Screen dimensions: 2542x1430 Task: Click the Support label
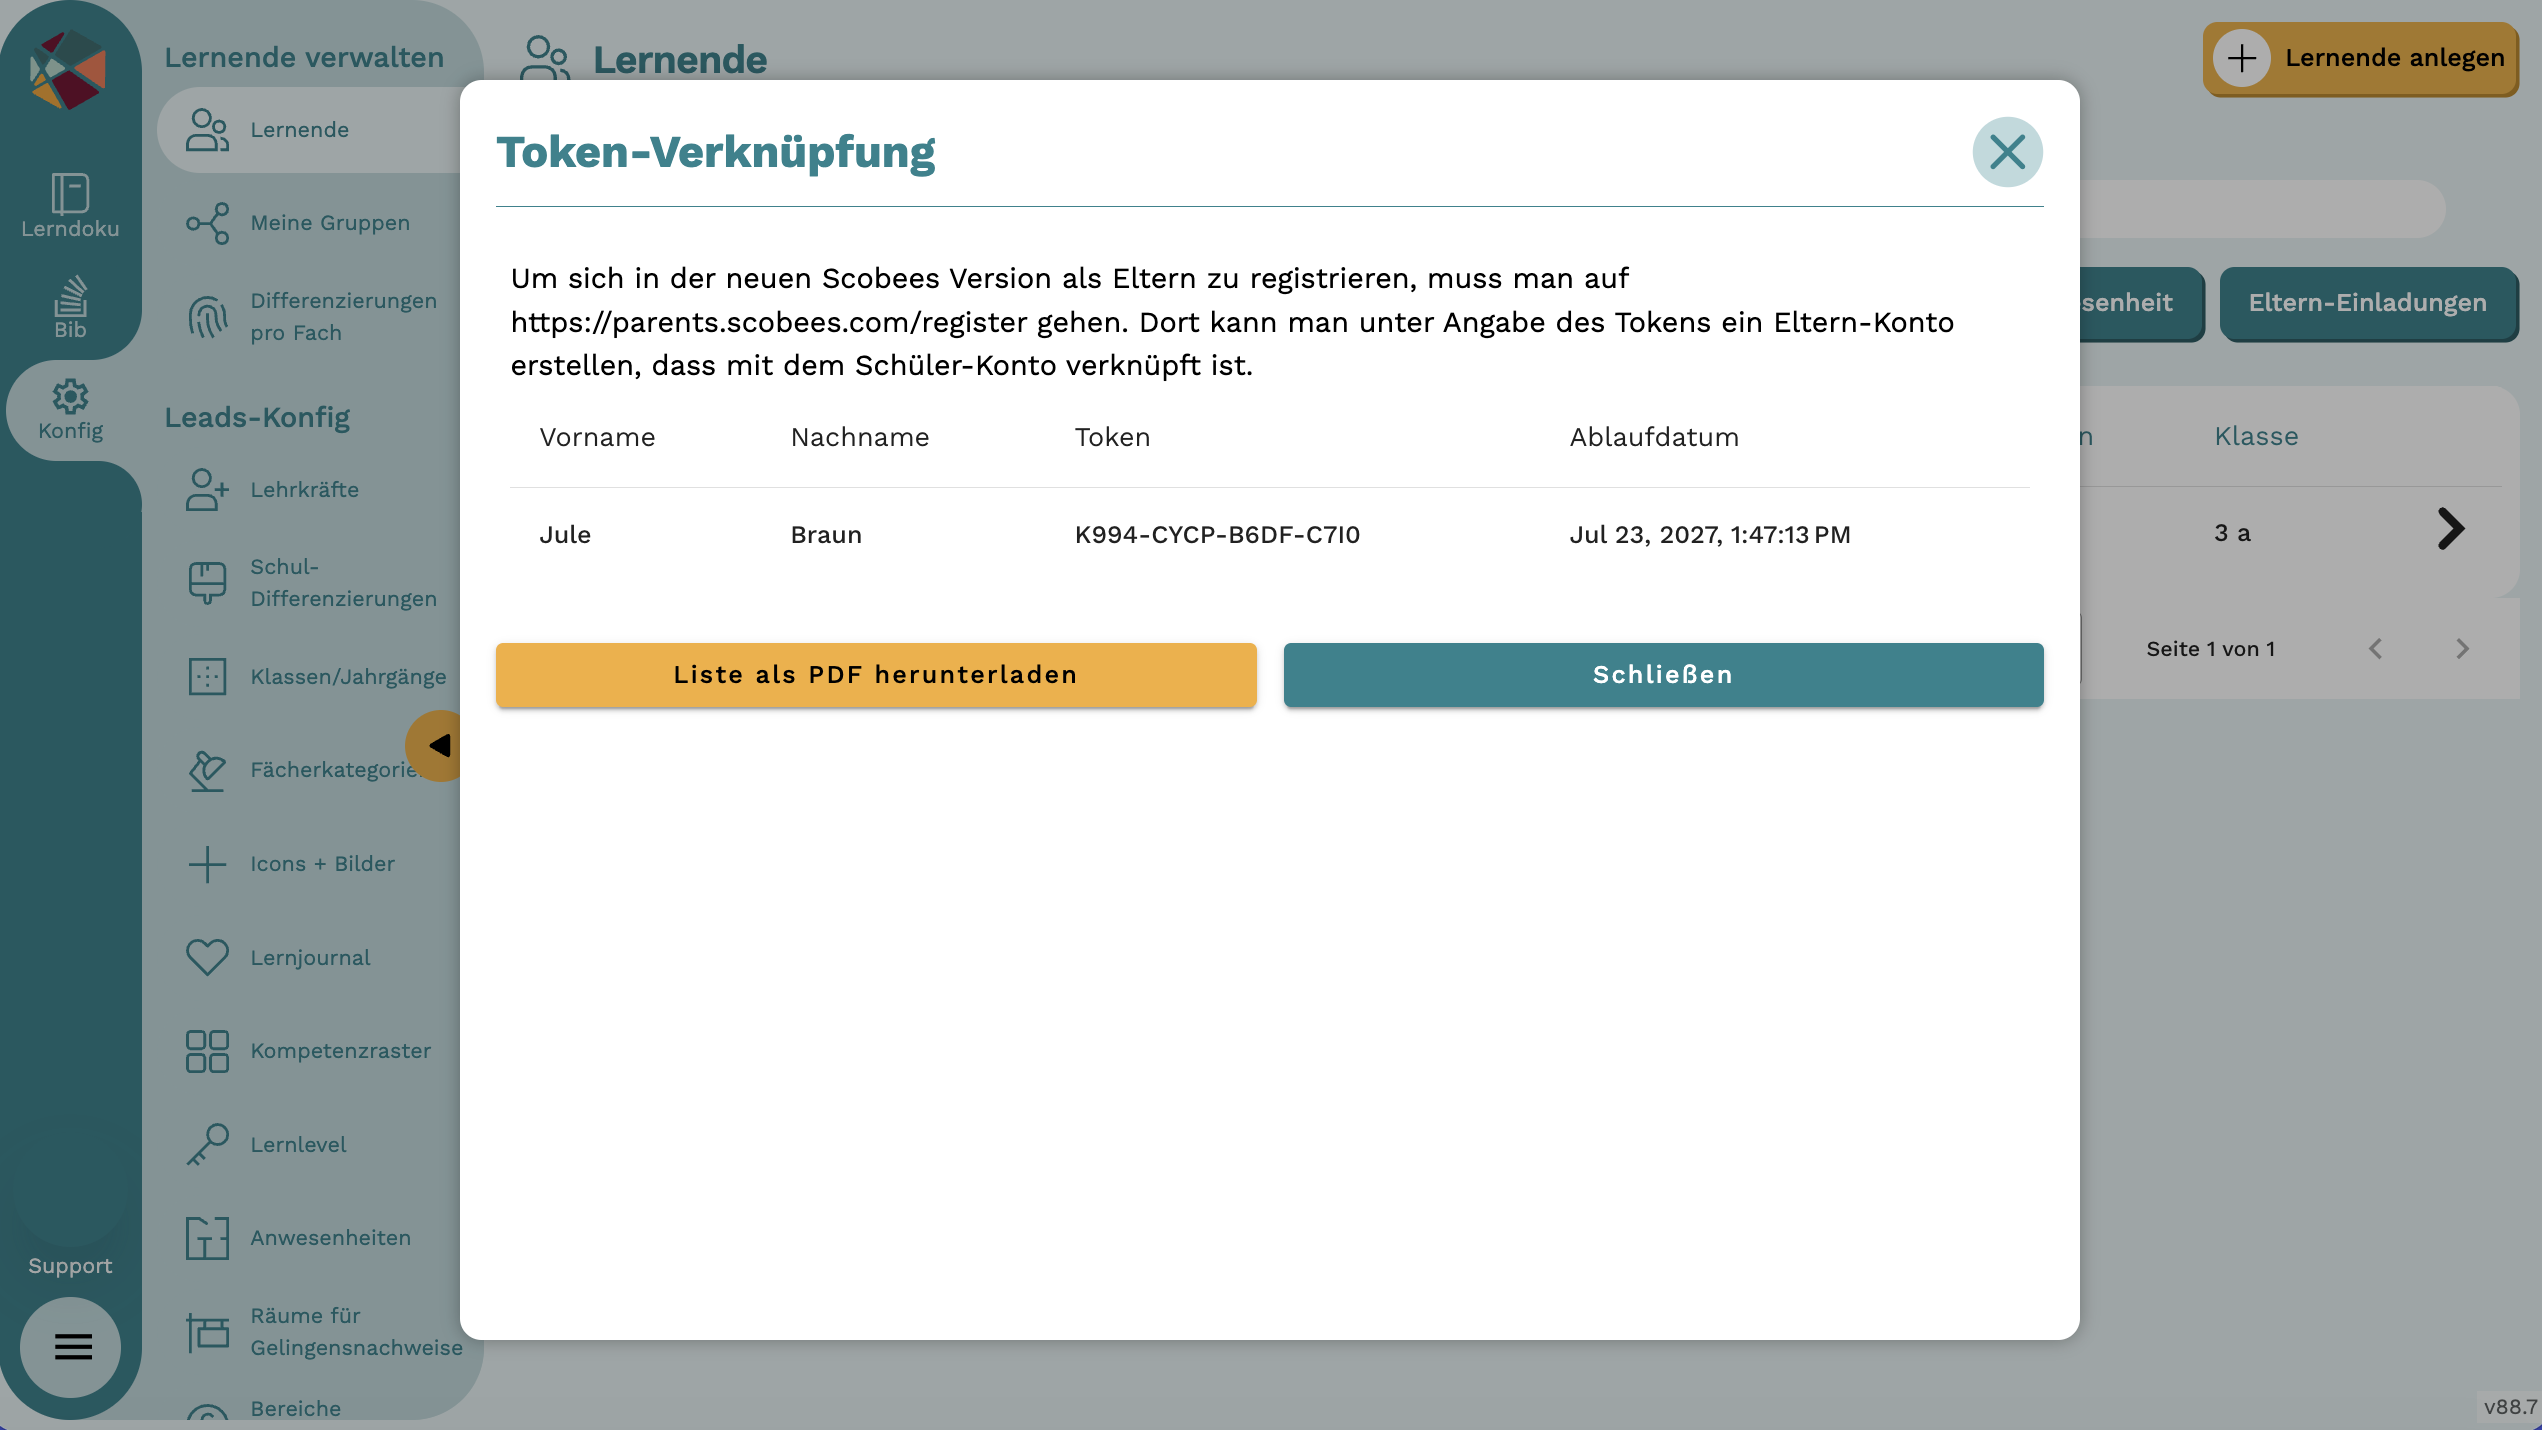(70, 1266)
